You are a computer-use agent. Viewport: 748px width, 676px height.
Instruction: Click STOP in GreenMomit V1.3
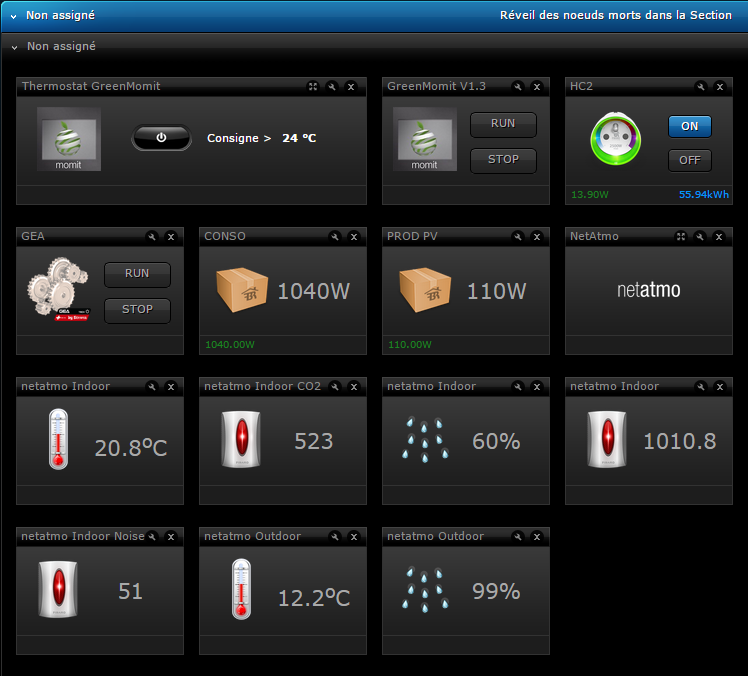point(503,160)
